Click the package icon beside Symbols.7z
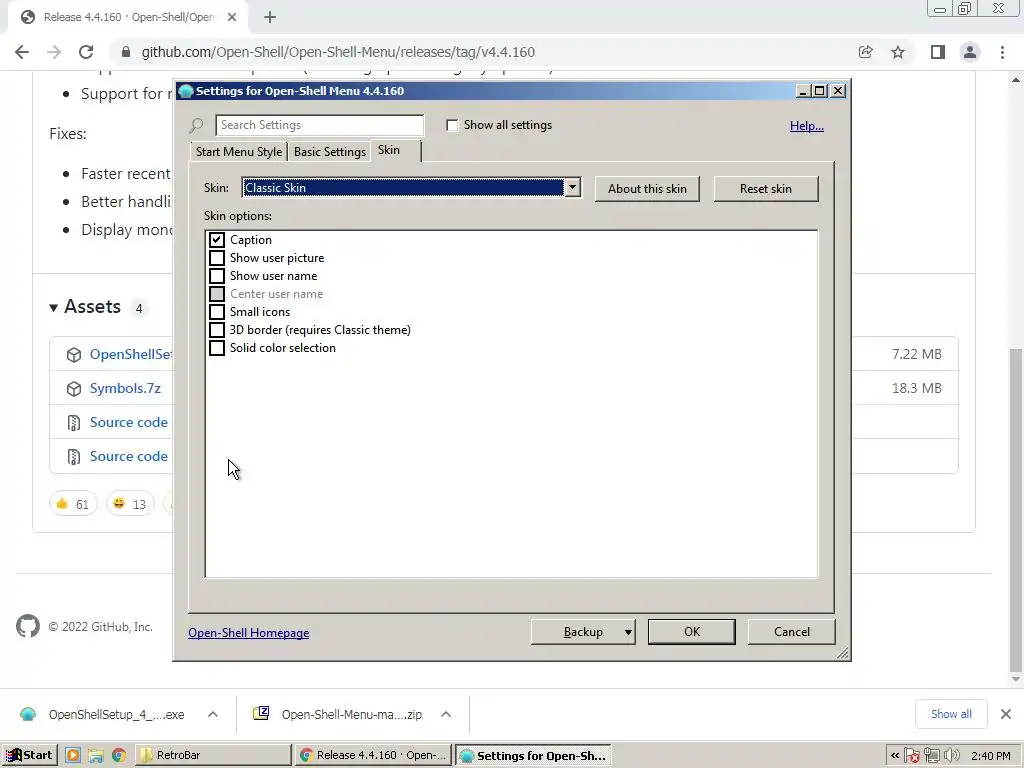 tap(74, 389)
